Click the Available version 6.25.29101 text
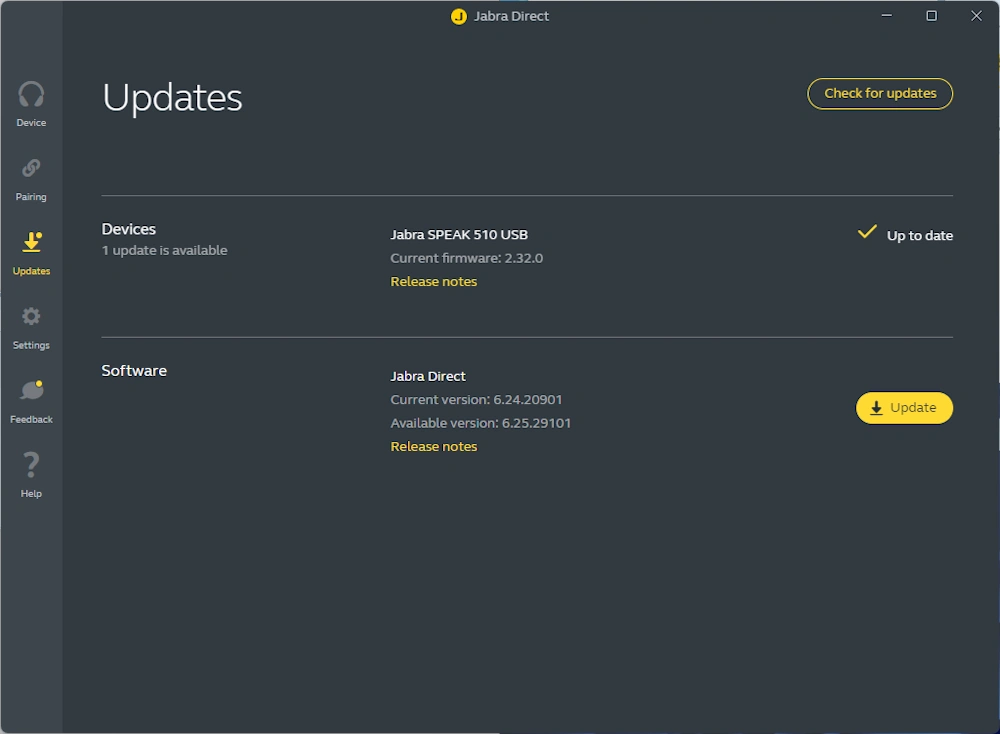Screen dimensions: 1000x734 point(480,423)
